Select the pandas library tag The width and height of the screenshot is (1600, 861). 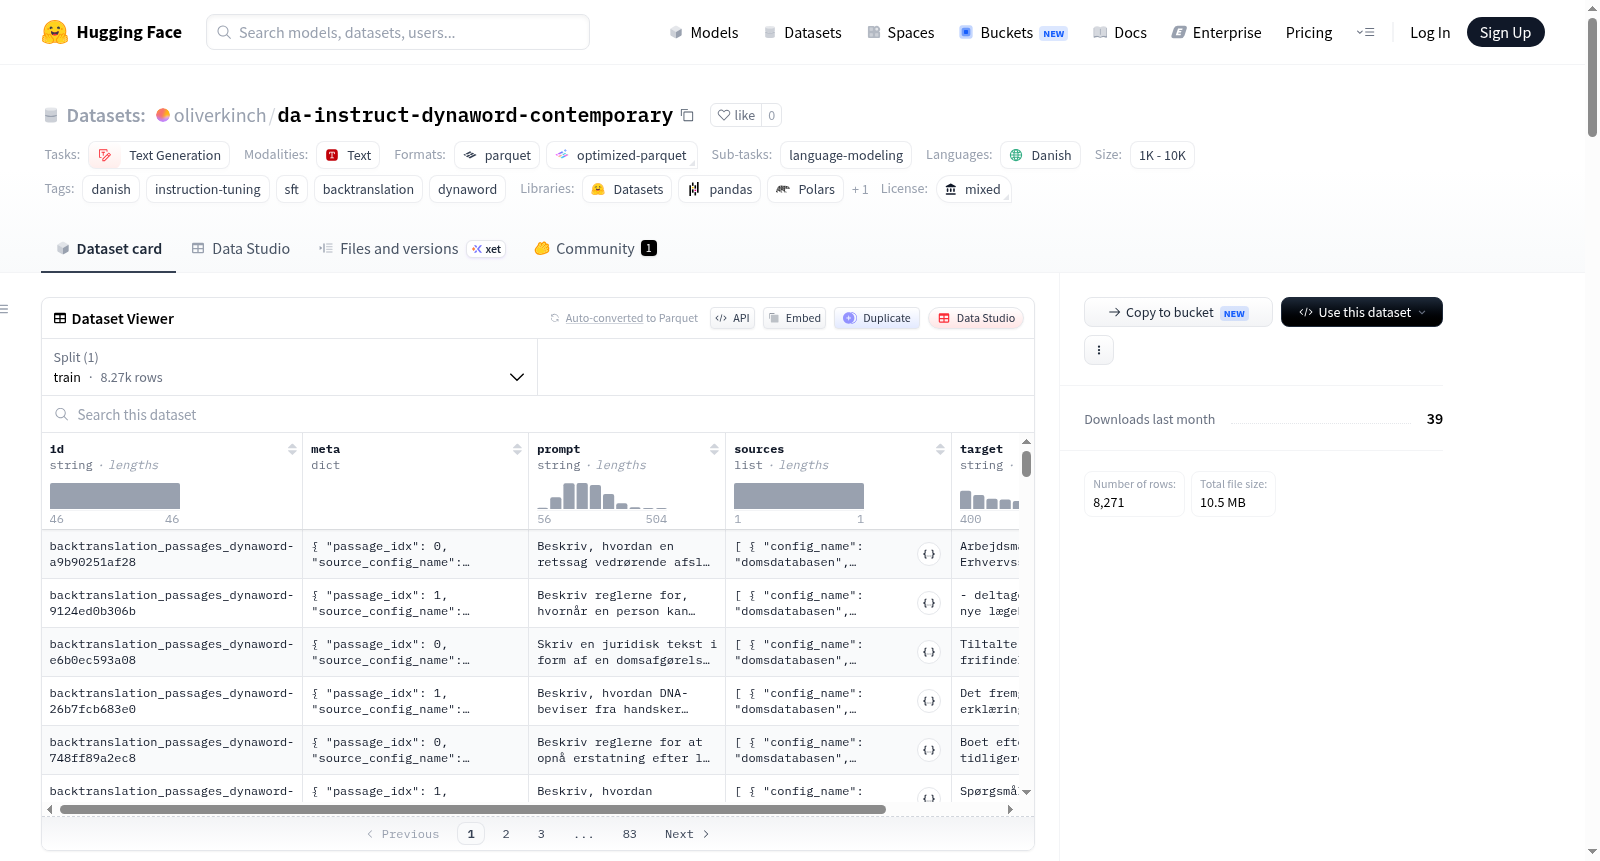click(720, 189)
